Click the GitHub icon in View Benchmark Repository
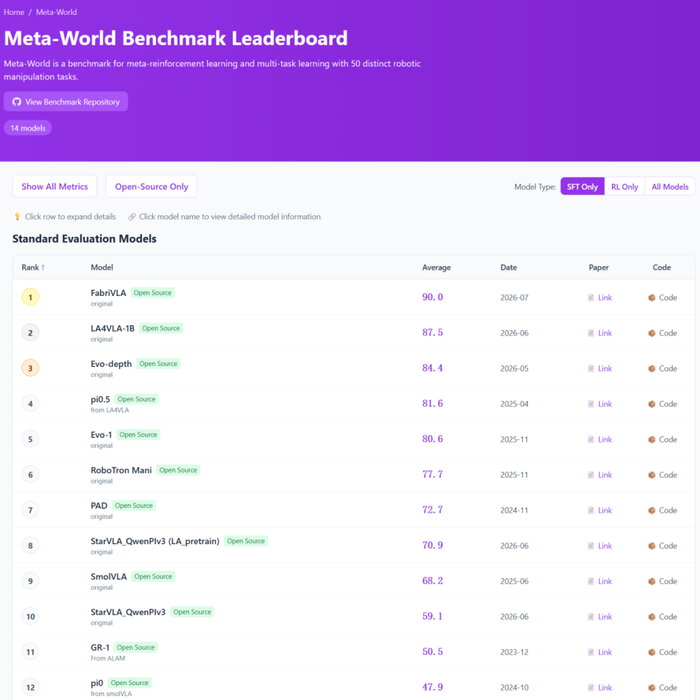The width and height of the screenshot is (700, 700). 17,102
